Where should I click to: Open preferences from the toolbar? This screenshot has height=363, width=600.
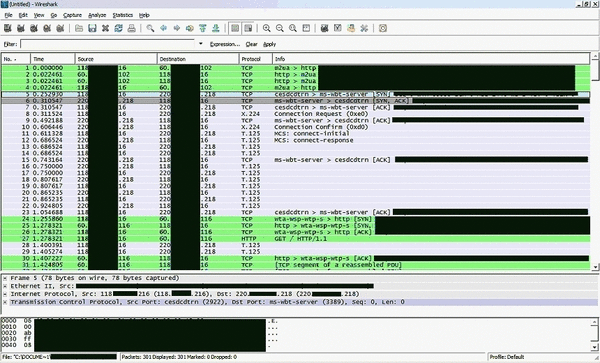[364, 28]
